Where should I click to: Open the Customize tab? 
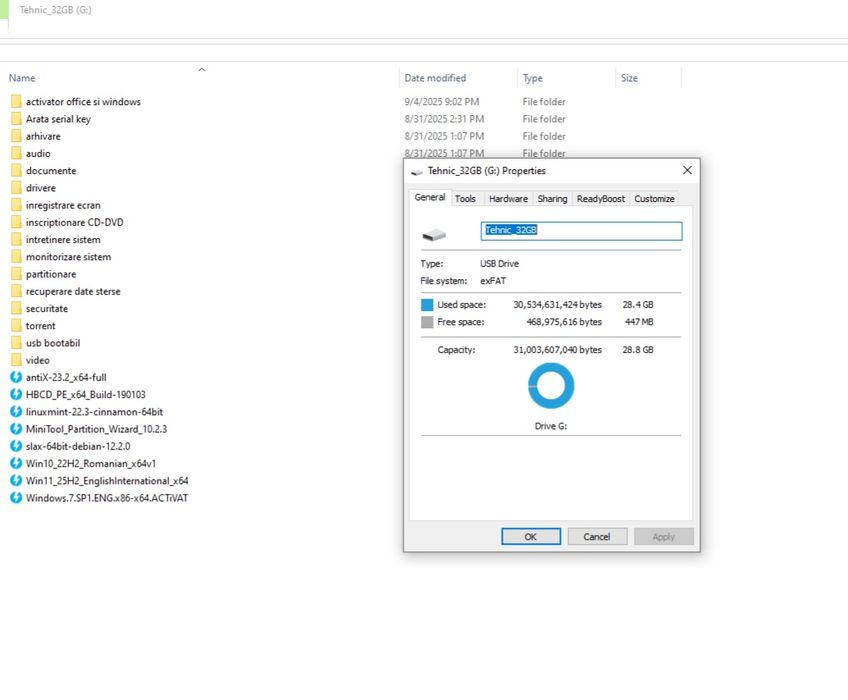click(x=654, y=199)
